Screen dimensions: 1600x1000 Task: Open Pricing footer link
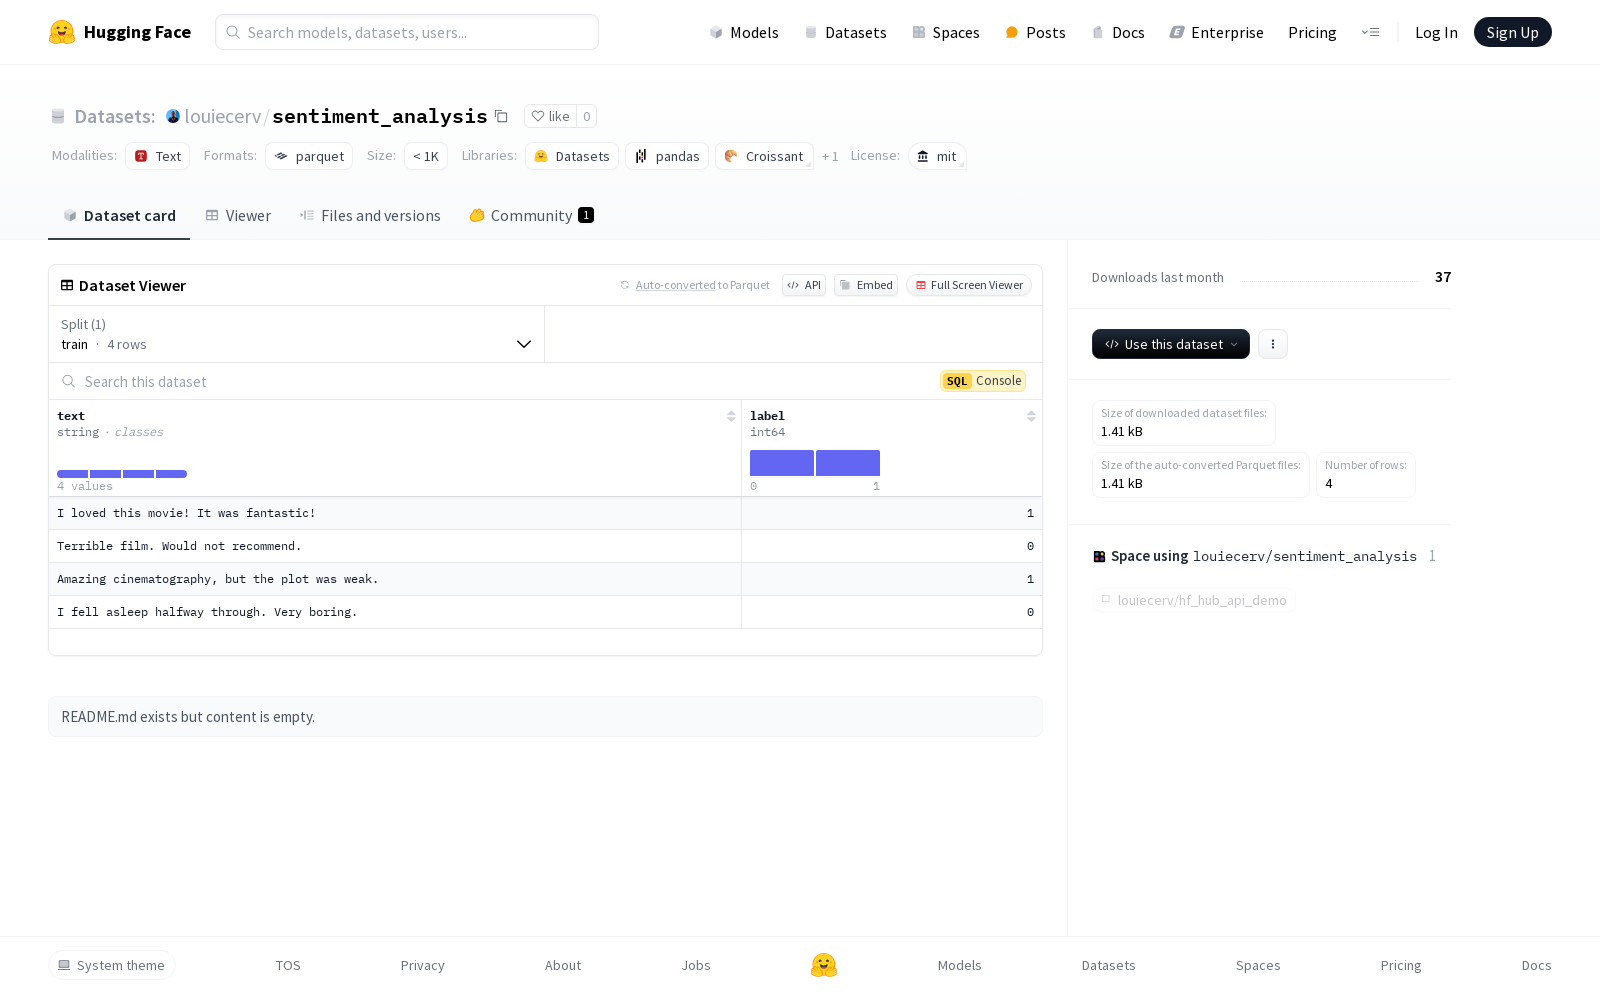coord(1401,965)
